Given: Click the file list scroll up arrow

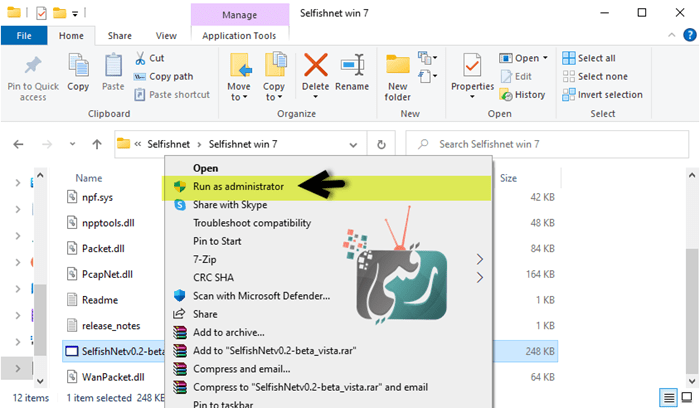Looking at the screenshot, I should 692,175.
